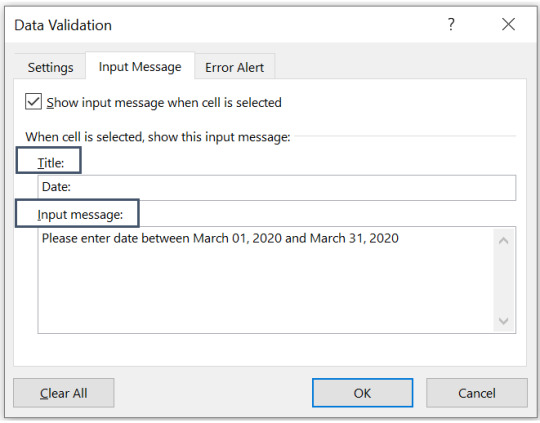This screenshot has width=540, height=423.
Task: Open help via question mark icon
Action: point(451,24)
